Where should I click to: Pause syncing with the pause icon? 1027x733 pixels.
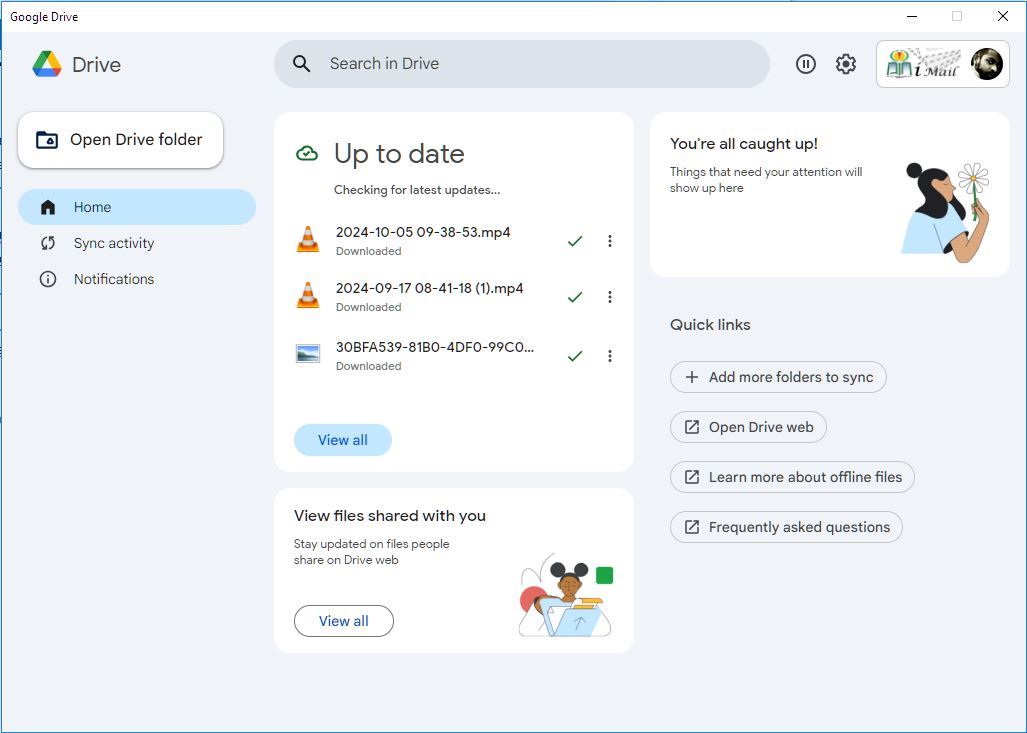[x=806, y=64]
